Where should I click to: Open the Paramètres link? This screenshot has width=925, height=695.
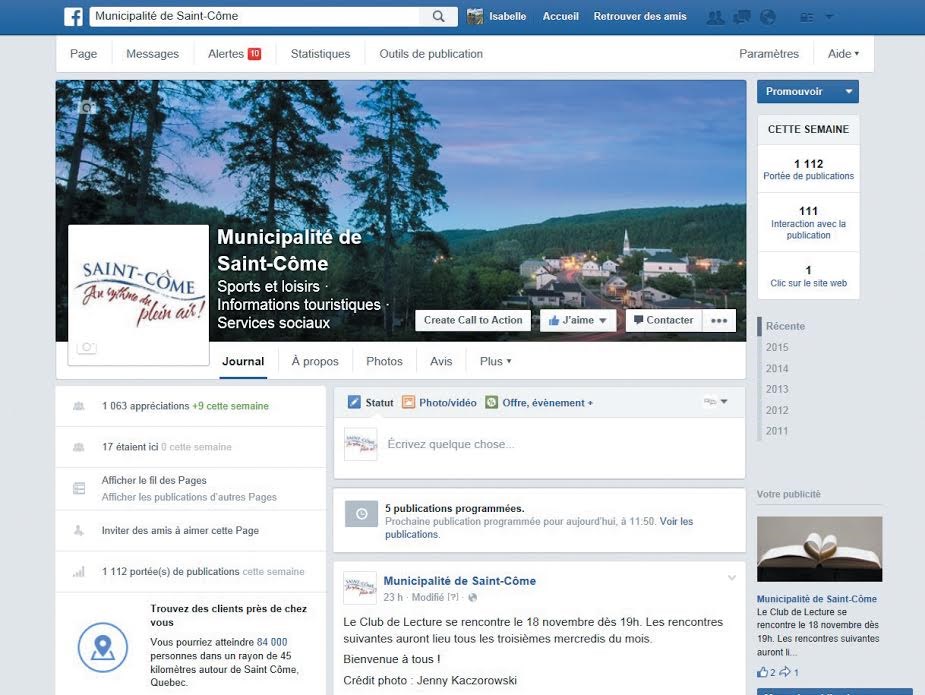[x=769, y=54]
